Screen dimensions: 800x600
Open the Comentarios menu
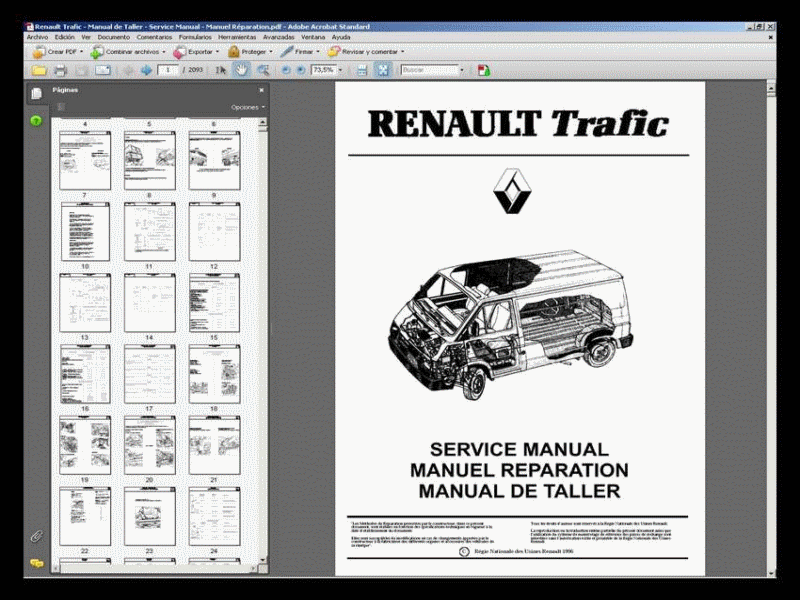tap(154, 37)
